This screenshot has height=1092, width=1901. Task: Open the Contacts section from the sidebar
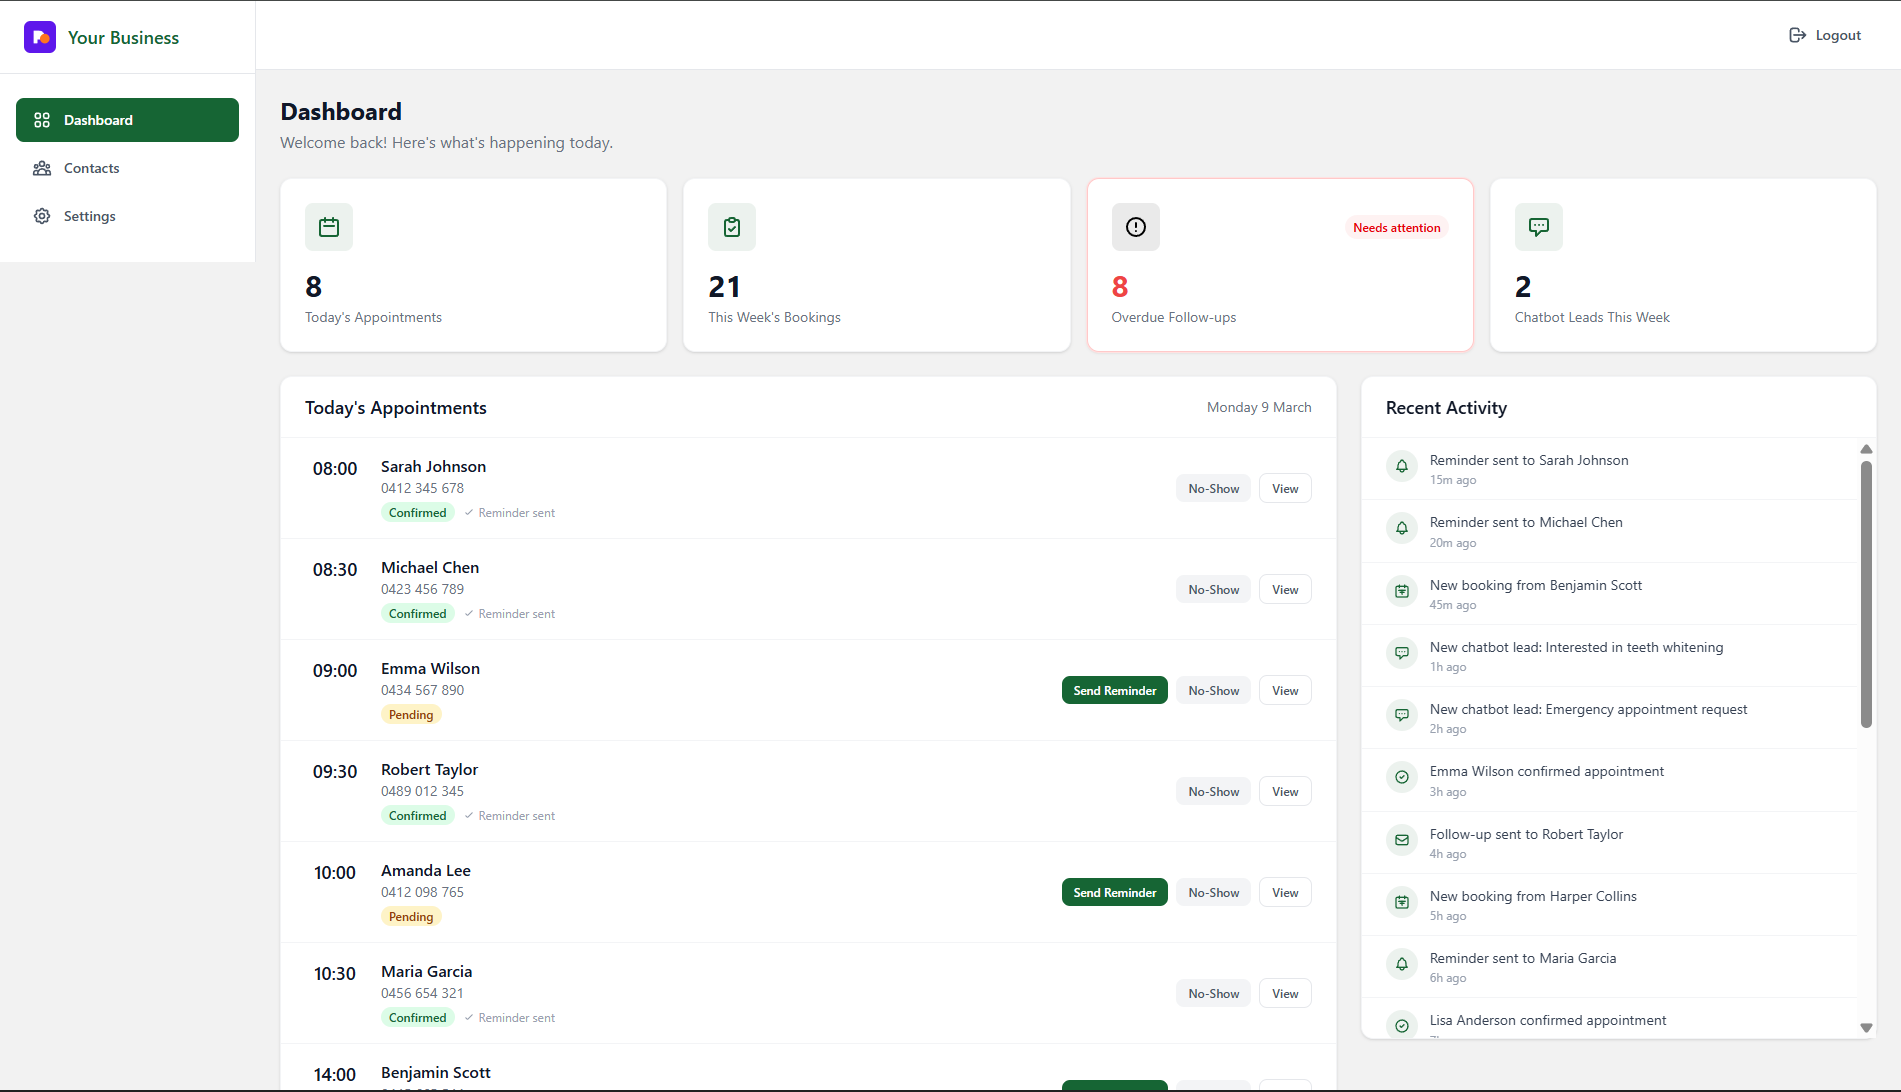pos(91,168)
